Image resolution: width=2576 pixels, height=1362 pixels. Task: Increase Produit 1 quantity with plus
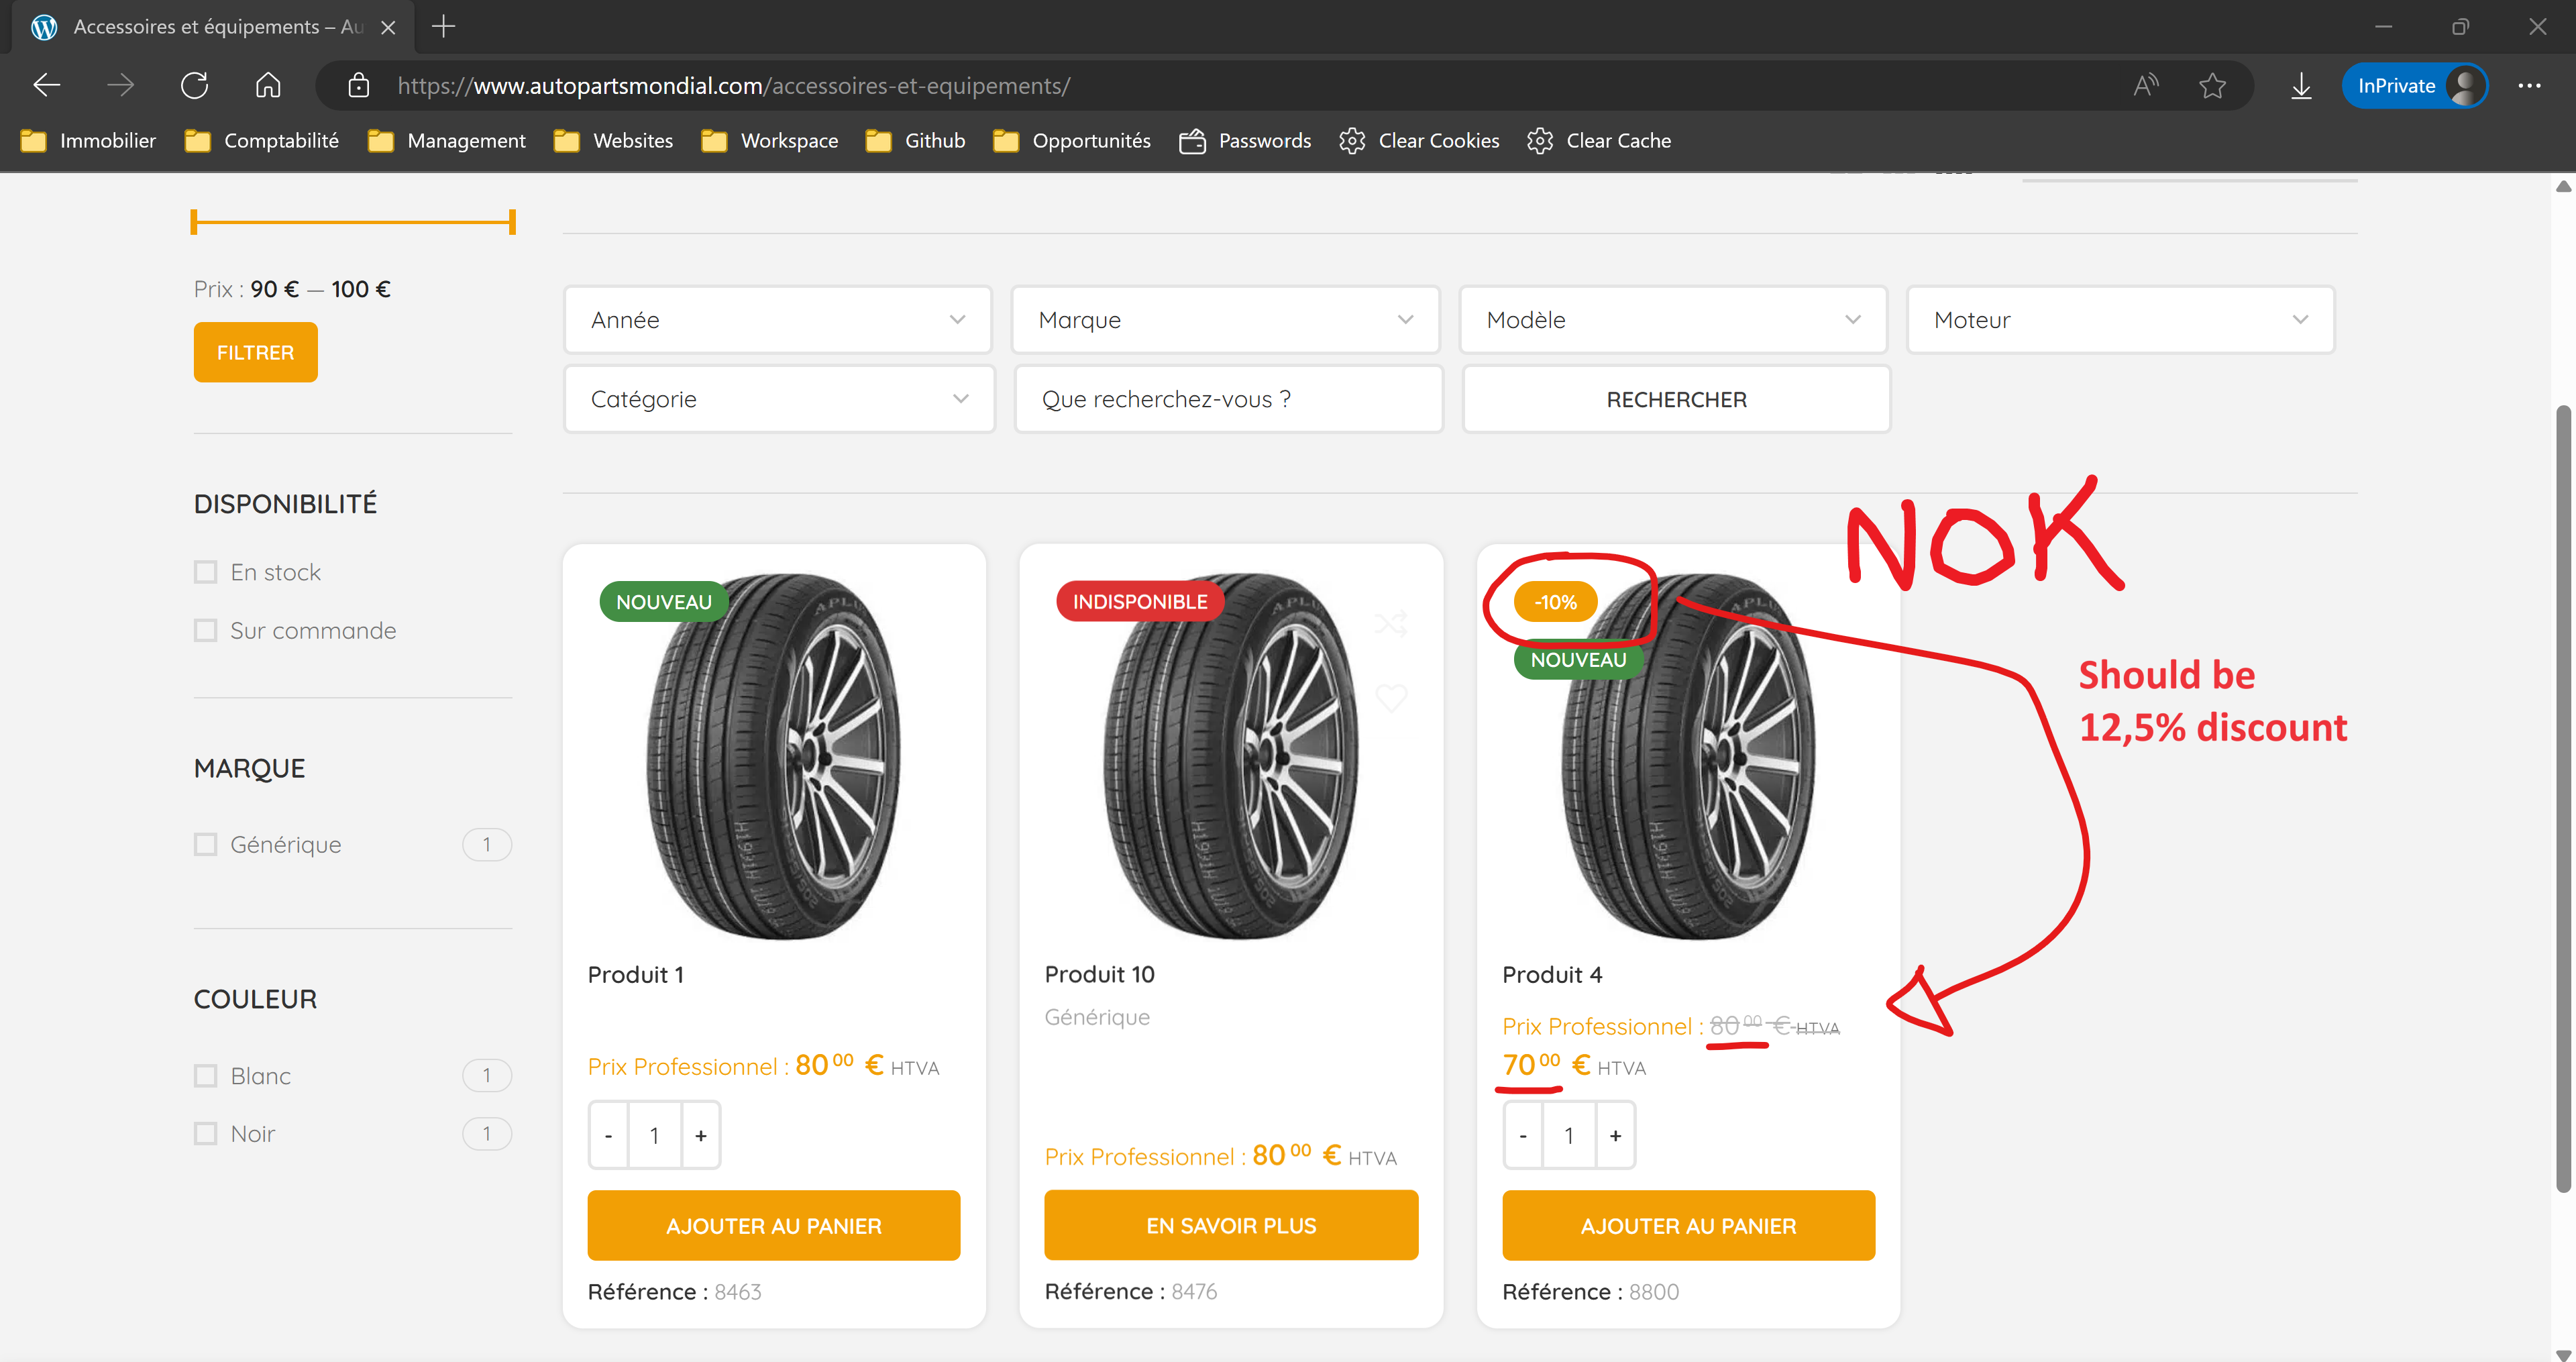point(701,1135)
